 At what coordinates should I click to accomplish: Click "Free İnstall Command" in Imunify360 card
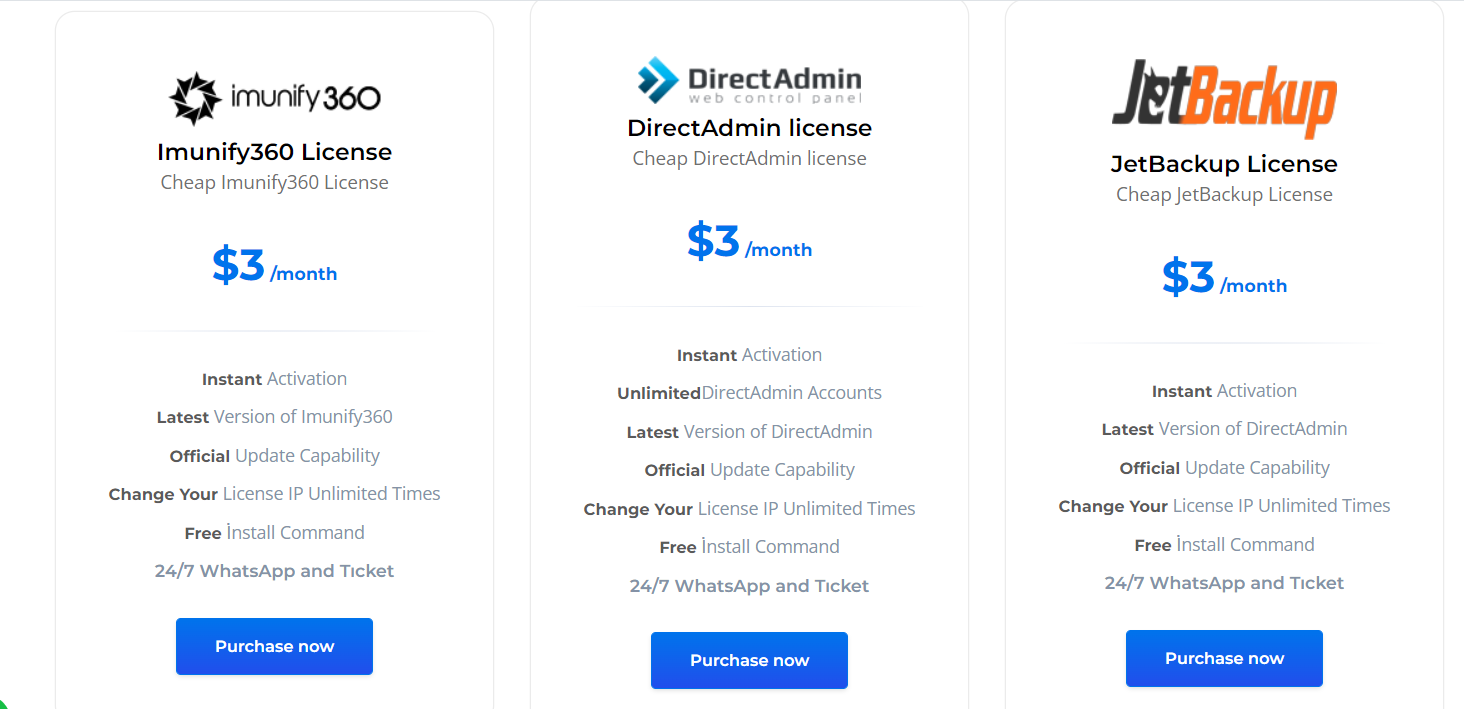click(274, 533)
